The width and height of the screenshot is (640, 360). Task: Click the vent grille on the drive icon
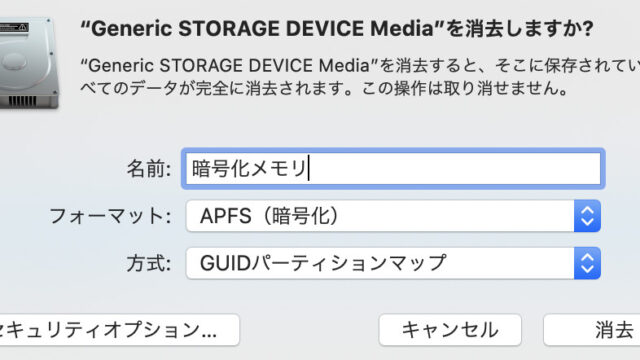[x=22, y=101]
